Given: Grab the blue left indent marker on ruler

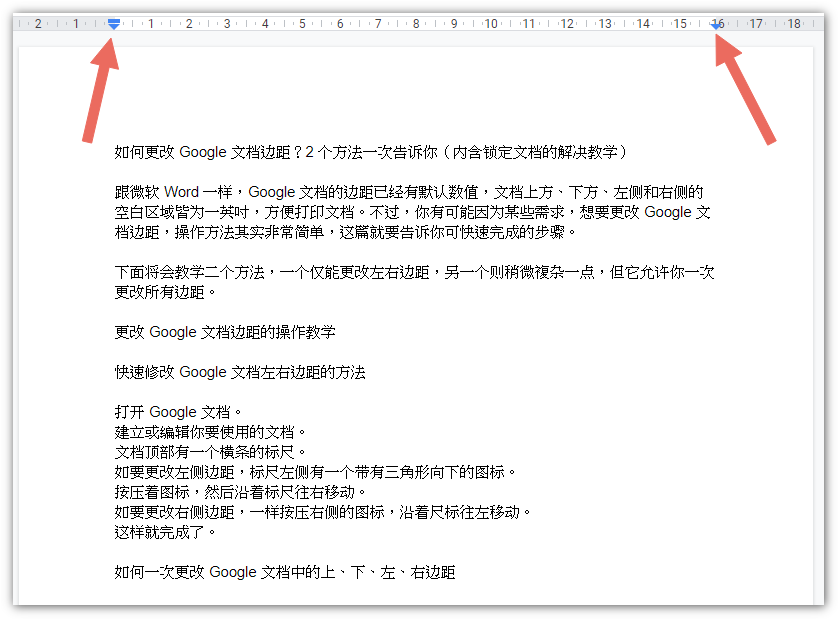Looking at the screenshot, I should click(113, 24).
